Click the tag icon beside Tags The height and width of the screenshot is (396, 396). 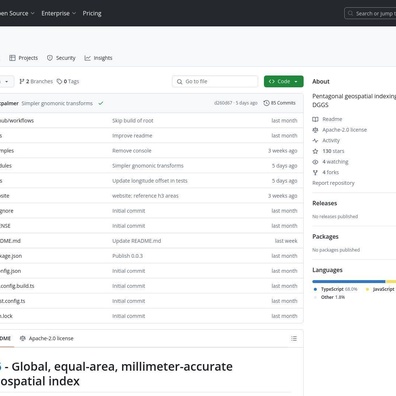59,81
